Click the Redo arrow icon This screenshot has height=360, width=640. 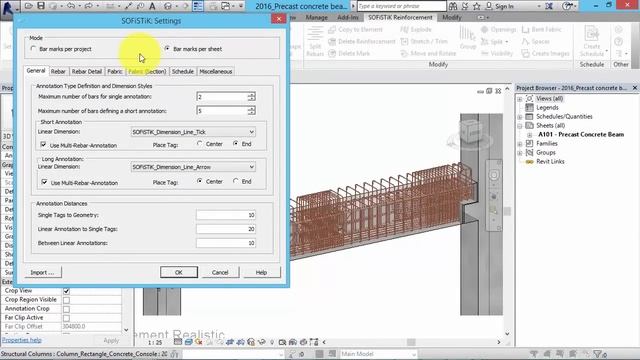88,6
